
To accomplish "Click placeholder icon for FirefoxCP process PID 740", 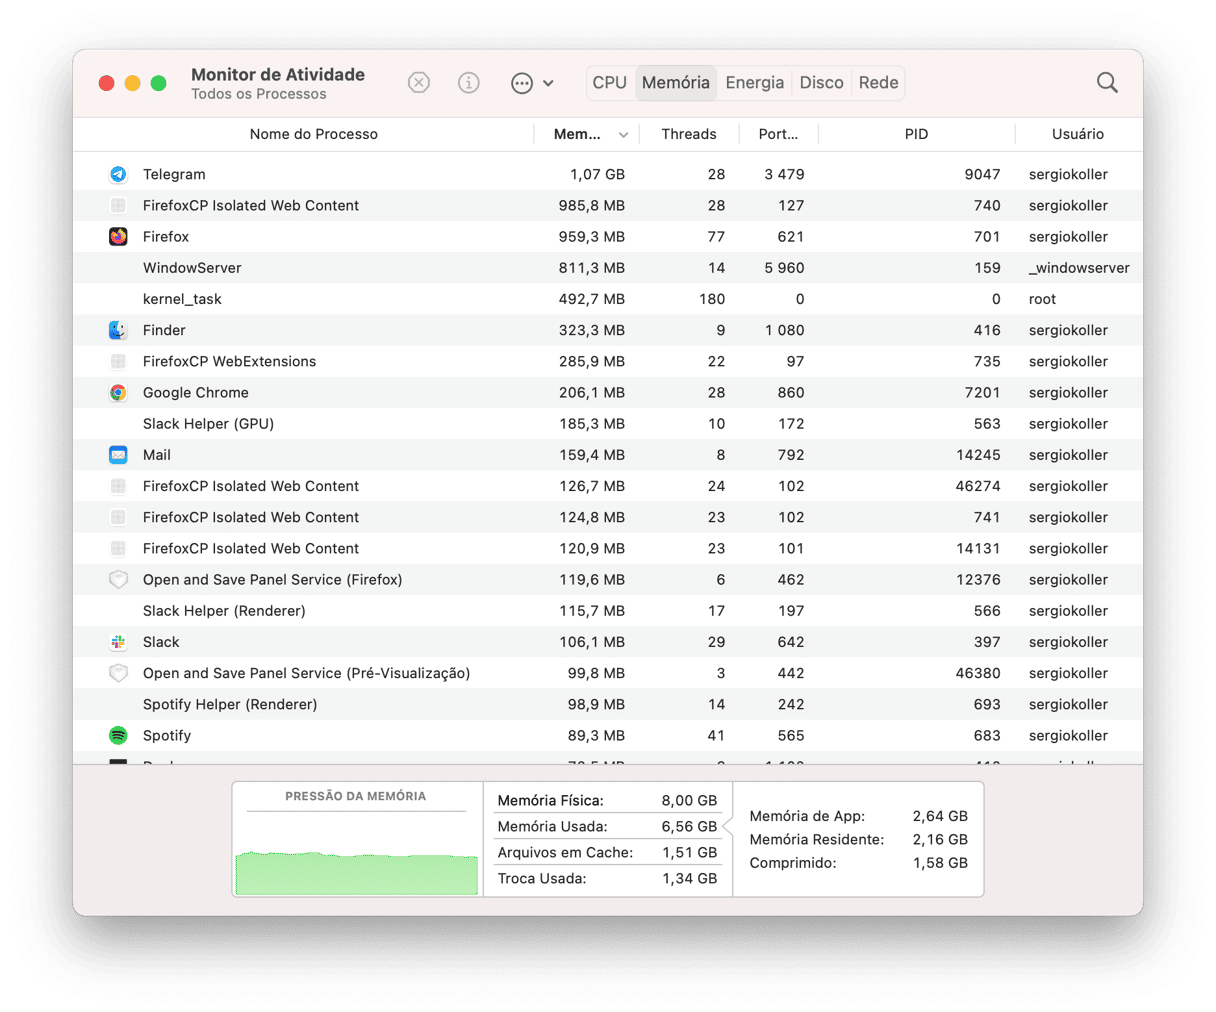I will [118, 206].
